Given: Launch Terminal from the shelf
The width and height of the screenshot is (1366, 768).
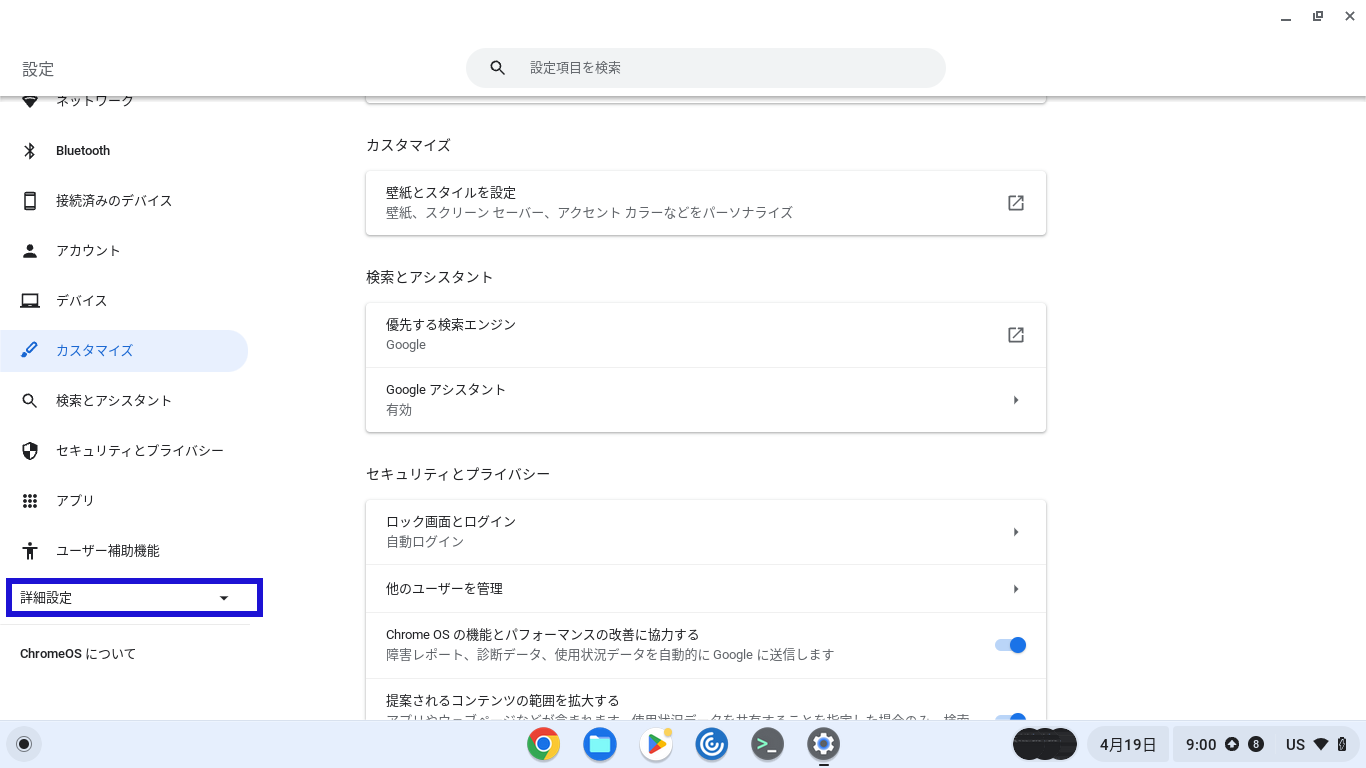Looking at the screenshot, I should pyautogui.click(x=767, y=744).
